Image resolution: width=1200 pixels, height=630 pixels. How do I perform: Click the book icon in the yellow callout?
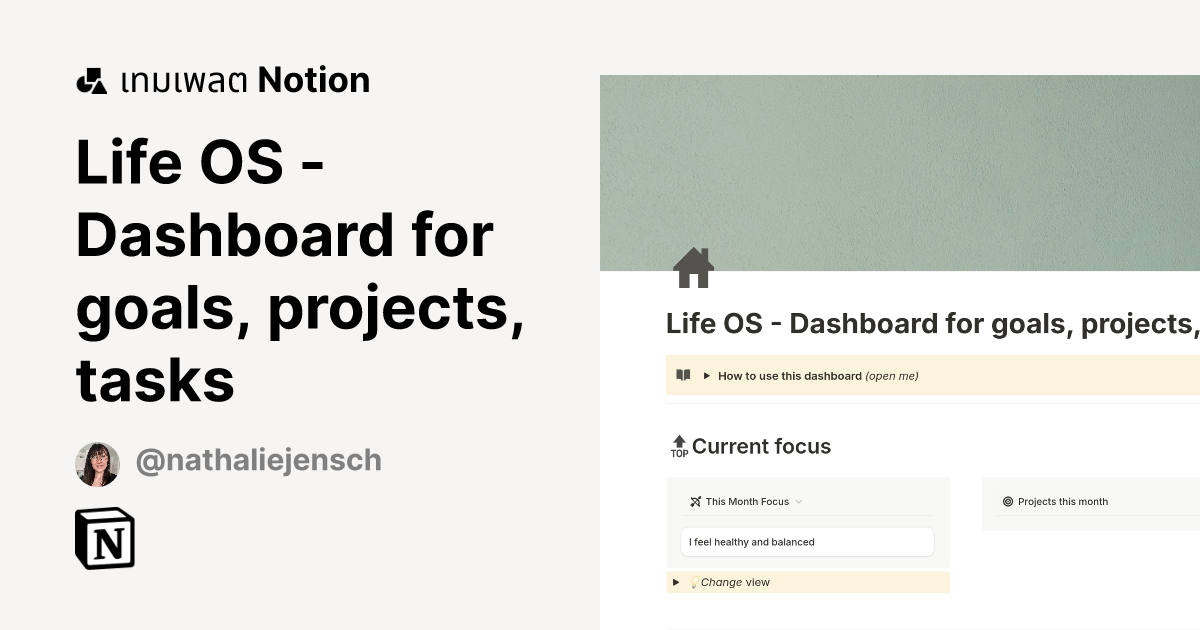pos(683,375)
